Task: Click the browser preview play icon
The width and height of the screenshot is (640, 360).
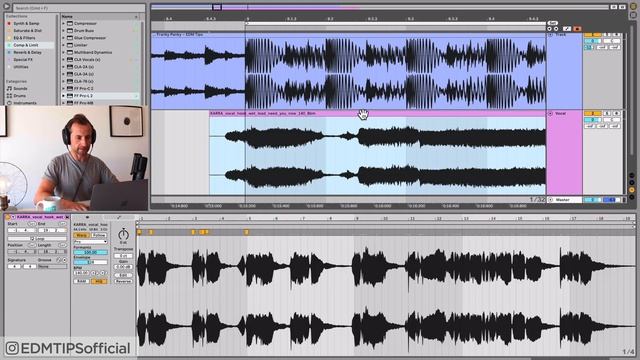Action: point(6,7)
